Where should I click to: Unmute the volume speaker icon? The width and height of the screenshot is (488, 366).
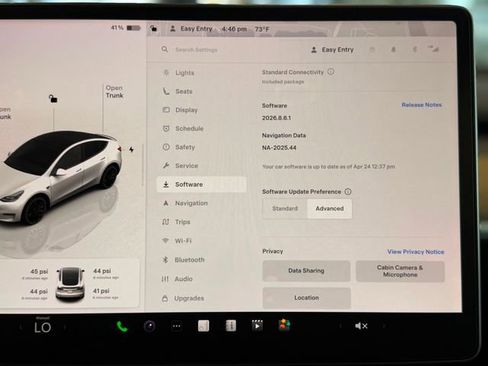pyautogui.click(x=361, y=326)
